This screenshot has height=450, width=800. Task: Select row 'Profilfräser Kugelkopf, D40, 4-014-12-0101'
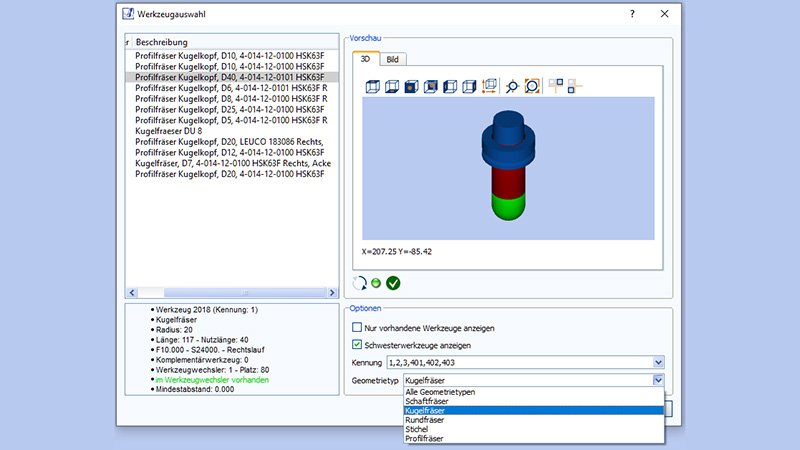(232, 77)
